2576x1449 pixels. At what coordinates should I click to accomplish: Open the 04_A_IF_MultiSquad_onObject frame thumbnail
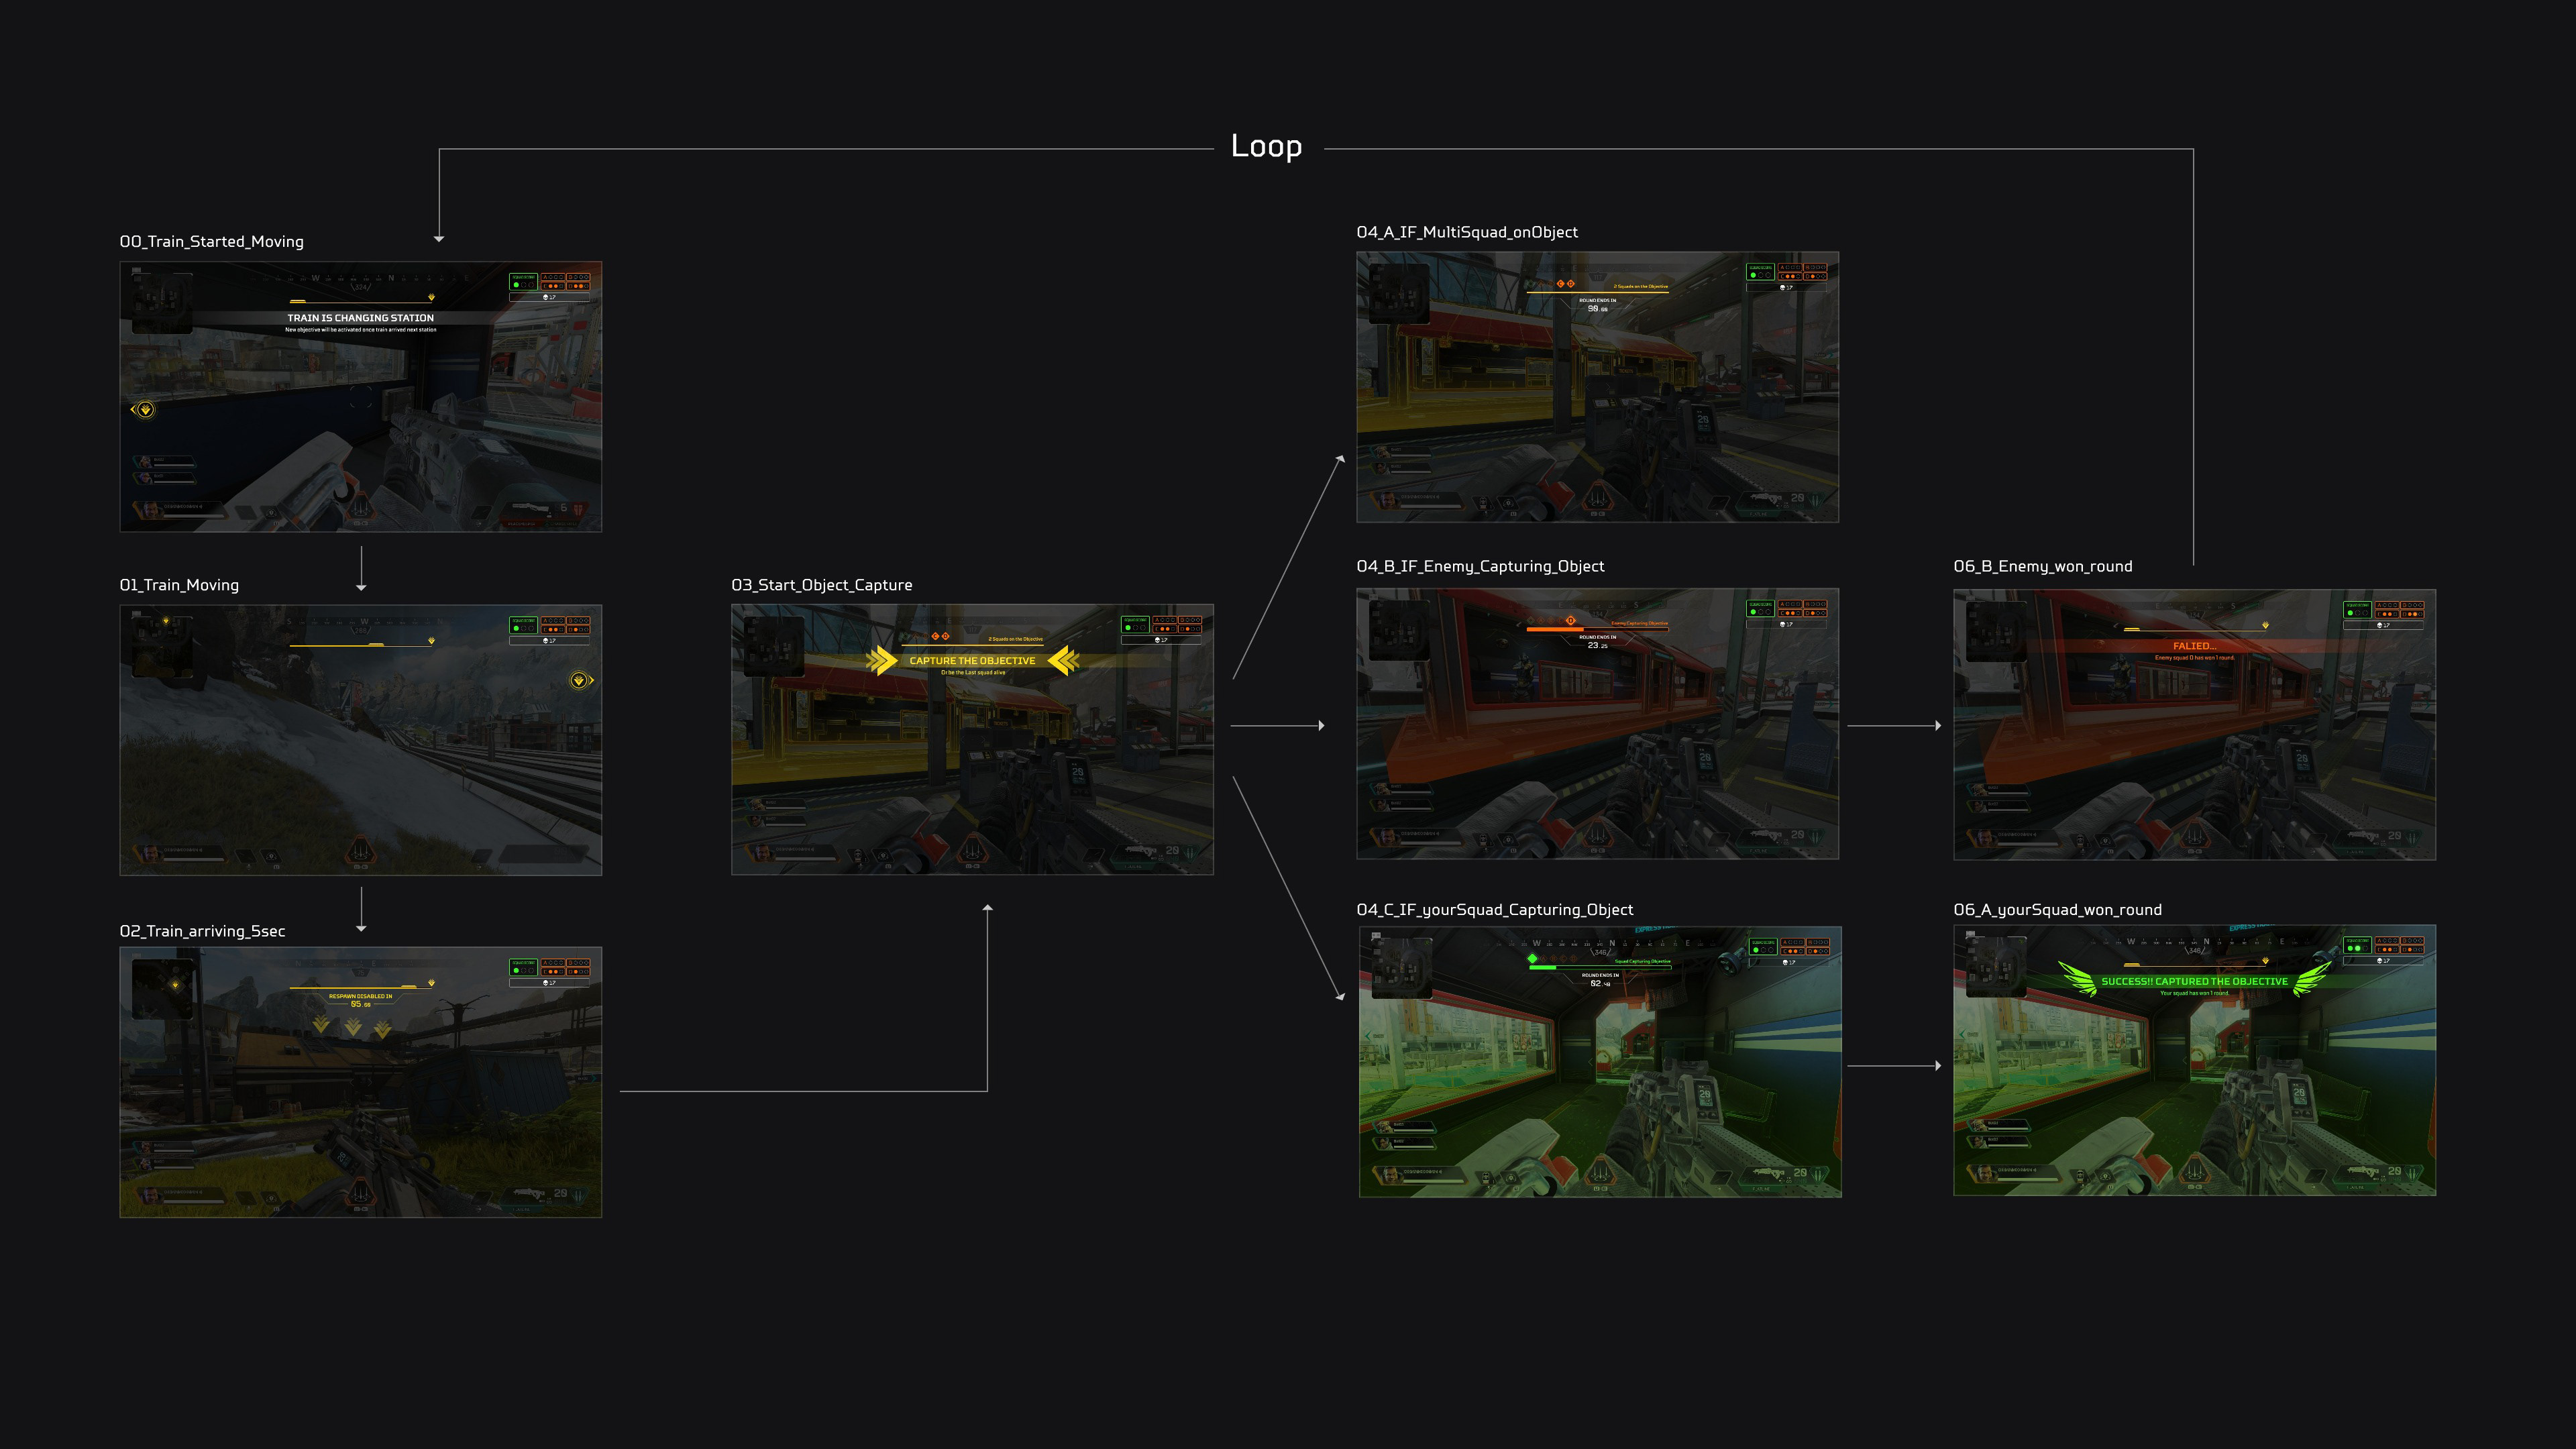(x=1597, y=387)
